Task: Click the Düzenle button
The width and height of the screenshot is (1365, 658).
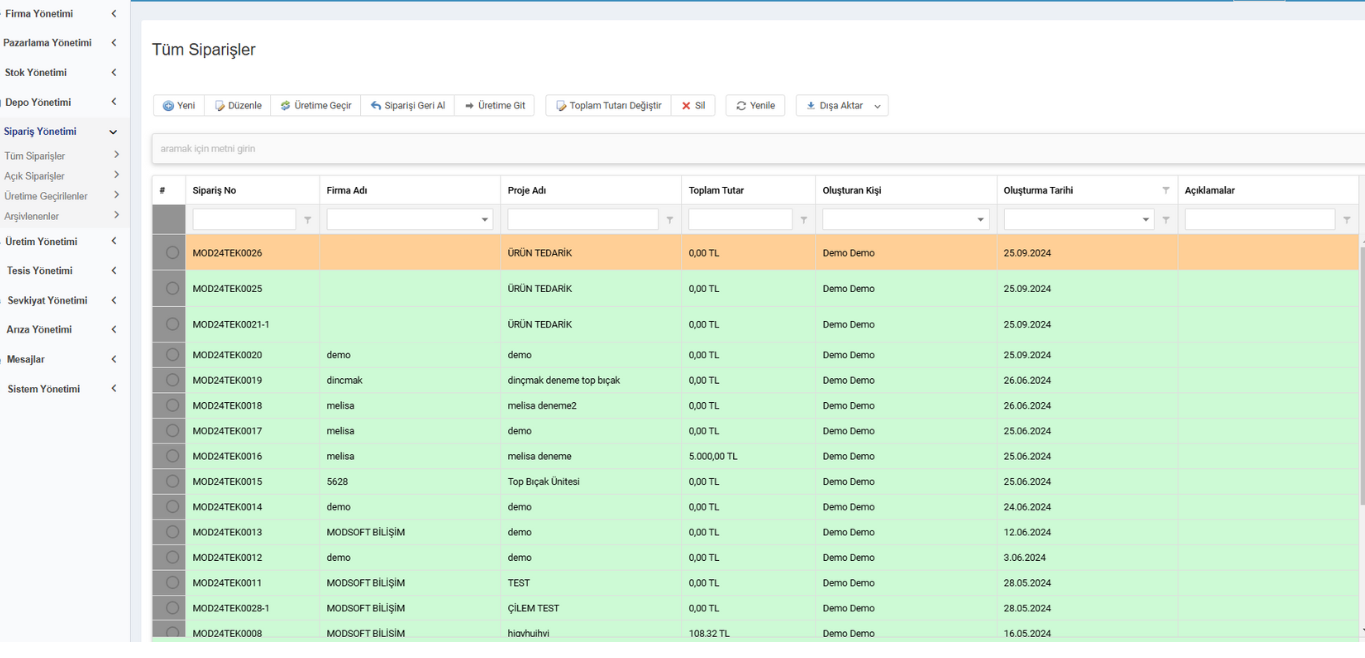Action: pyautogui.click(x=238, y=106)
